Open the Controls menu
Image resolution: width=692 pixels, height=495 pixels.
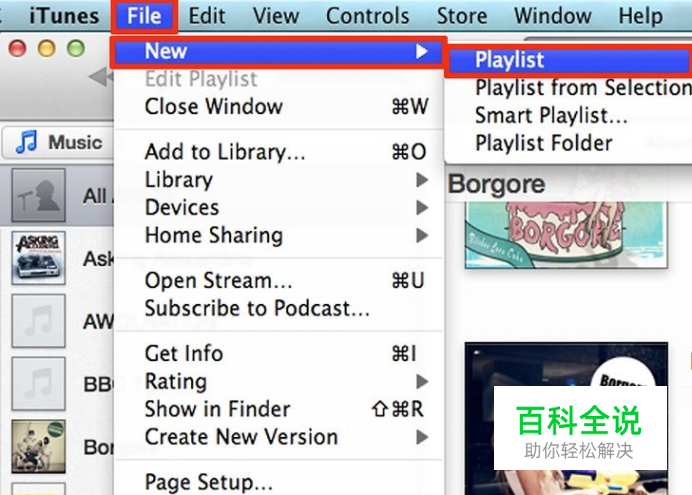point(368,16)
